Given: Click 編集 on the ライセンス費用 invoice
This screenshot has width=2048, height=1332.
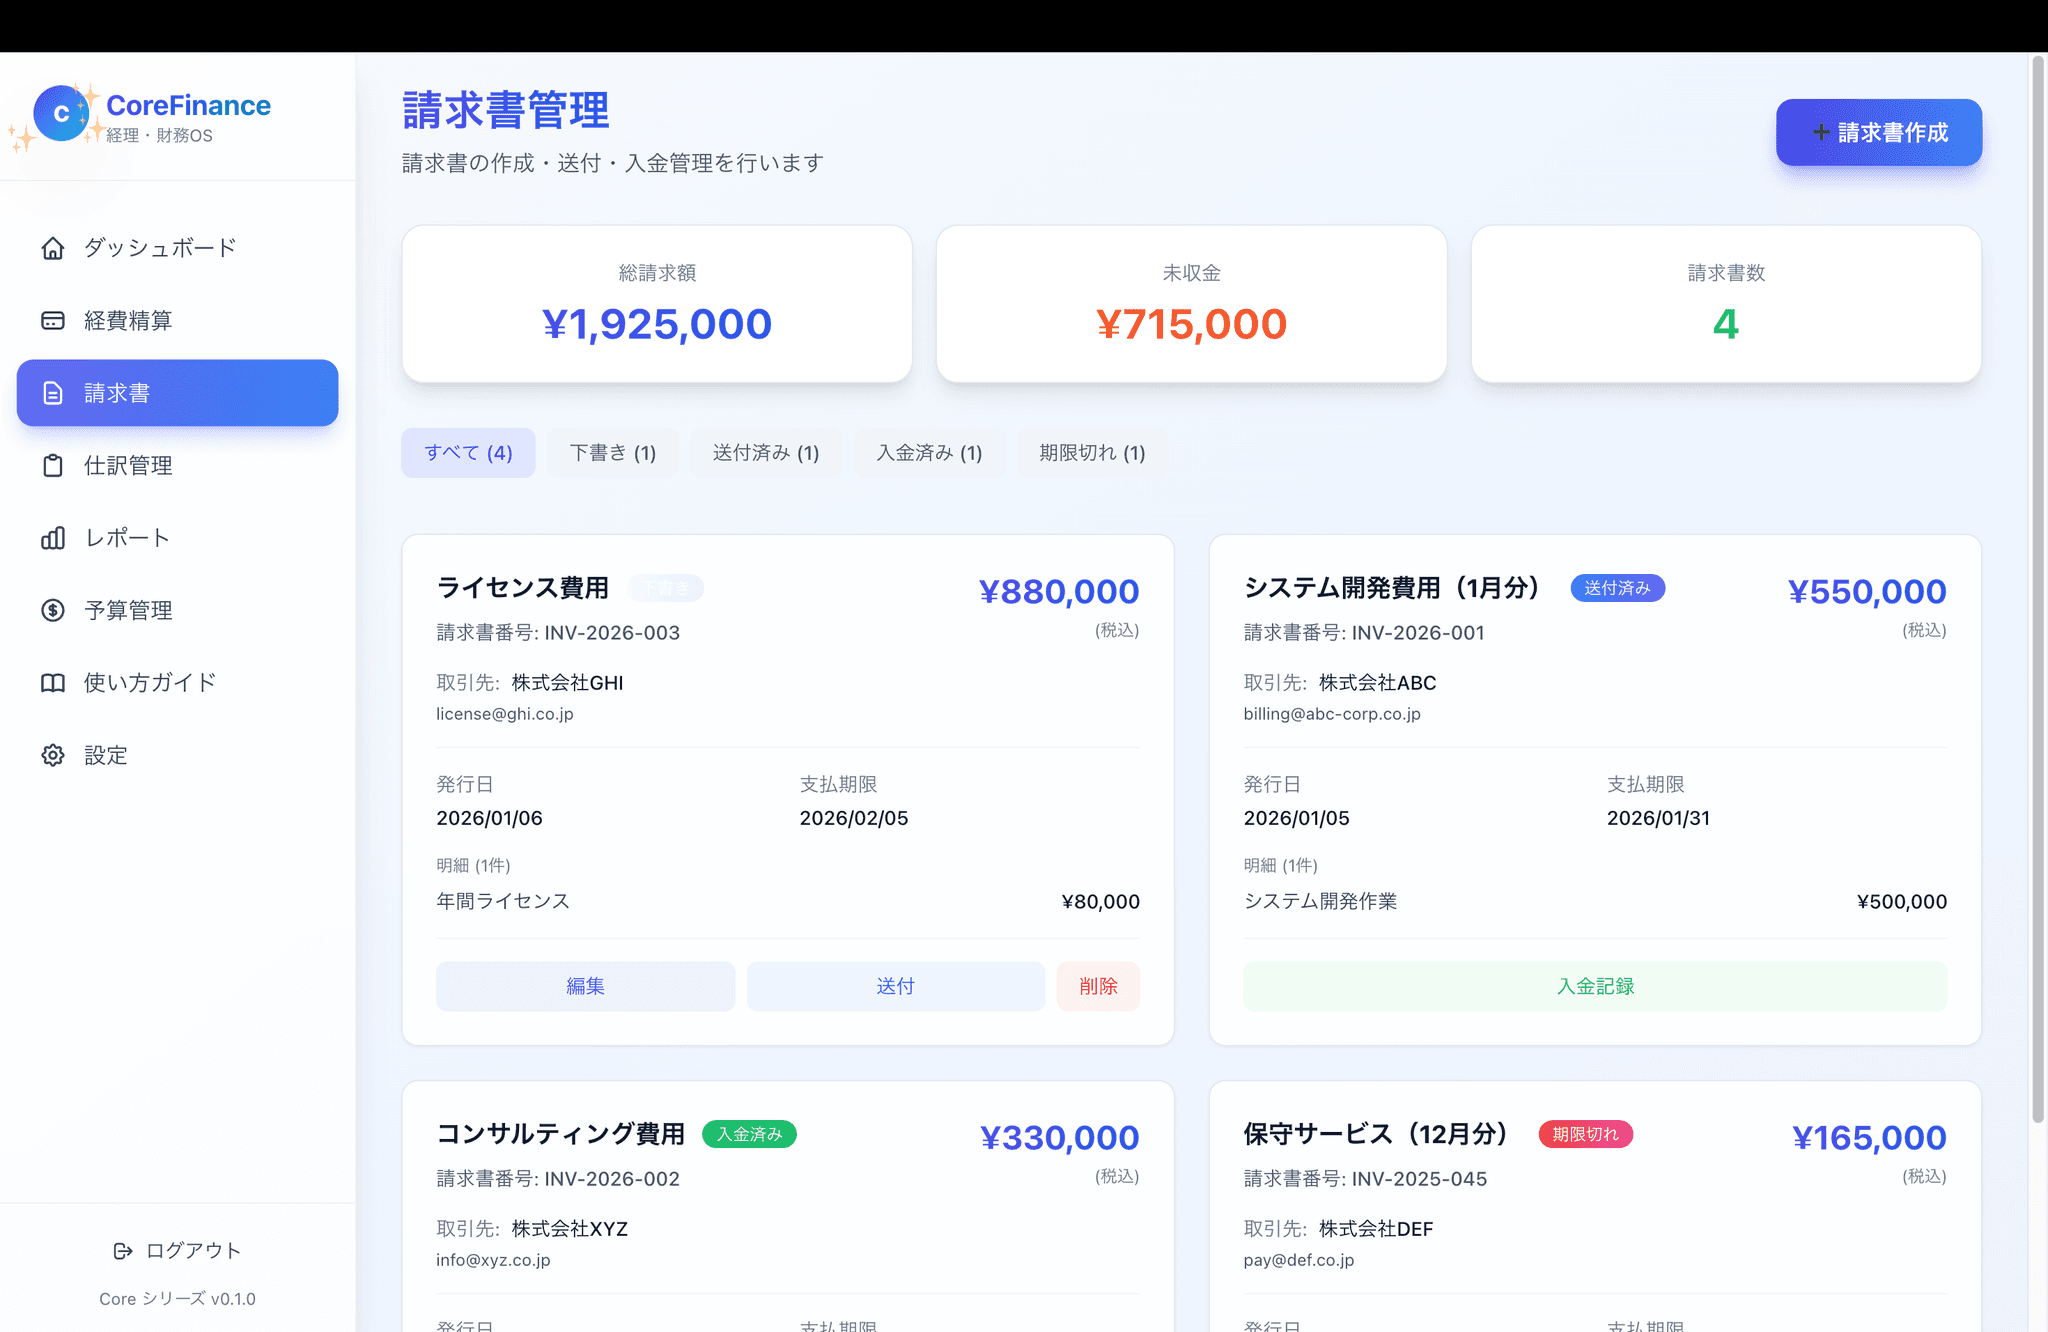Looking at the screenshot, I should (585, 987).
